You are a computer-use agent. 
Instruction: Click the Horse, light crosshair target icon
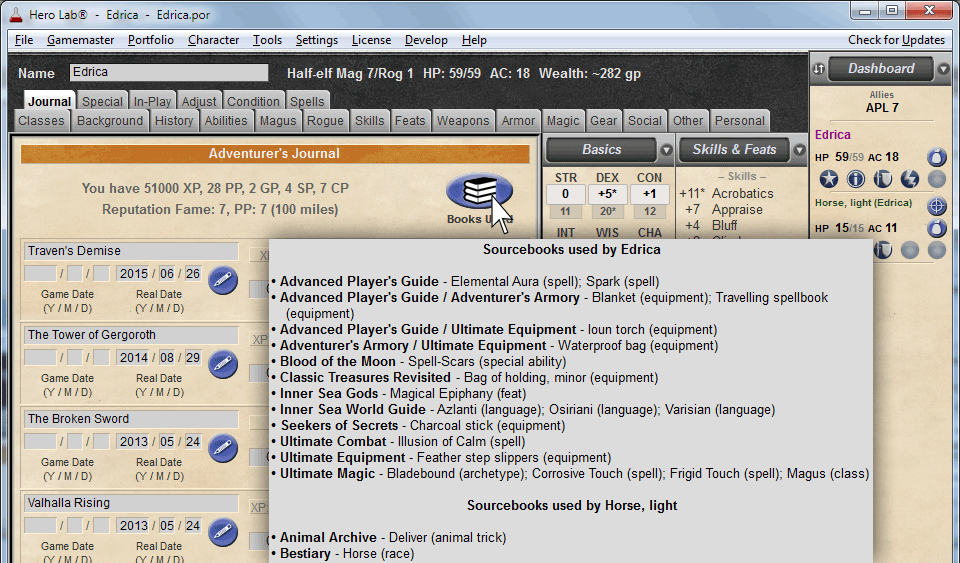coord(936,206)
